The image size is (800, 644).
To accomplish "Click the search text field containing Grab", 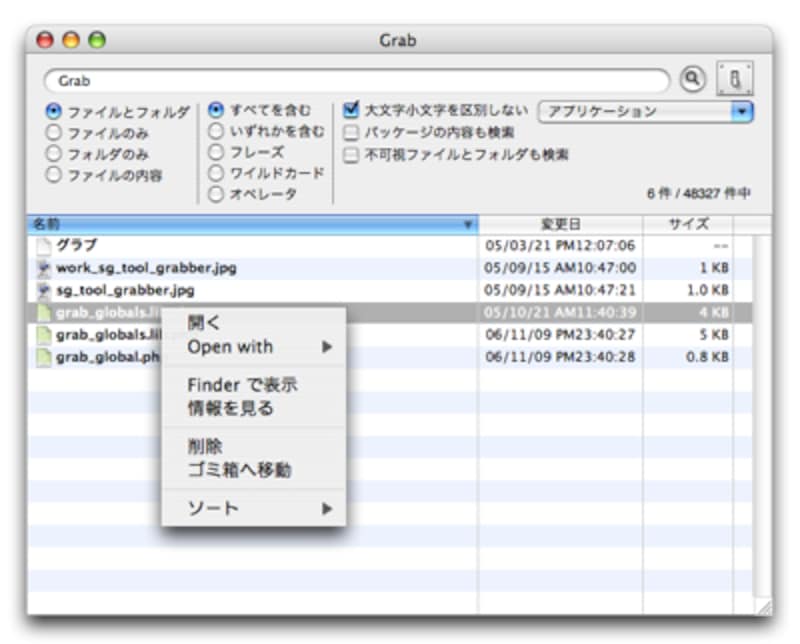I will pyautogui.click(x=355, y=80).
